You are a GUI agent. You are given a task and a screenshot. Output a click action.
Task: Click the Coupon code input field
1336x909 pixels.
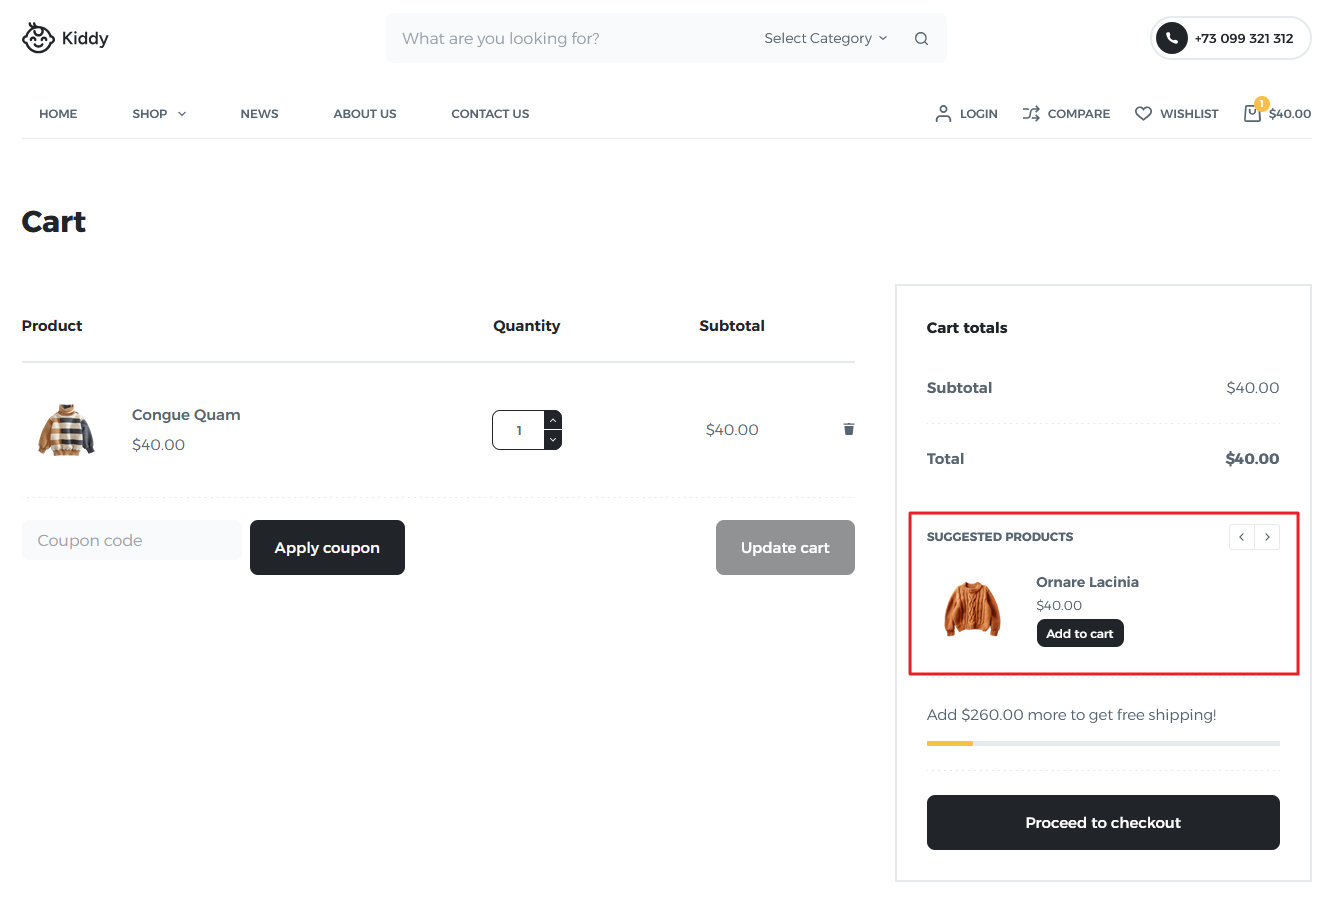pos(131,540)
